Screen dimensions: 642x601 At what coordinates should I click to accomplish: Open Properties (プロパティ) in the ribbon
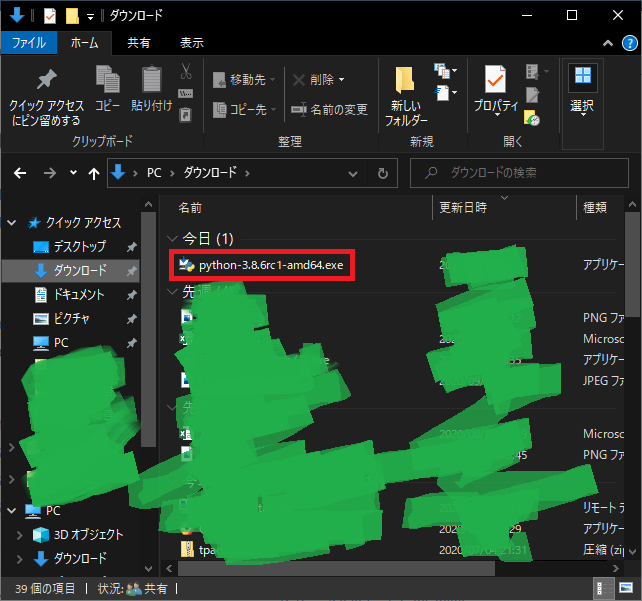click(496, 90)
